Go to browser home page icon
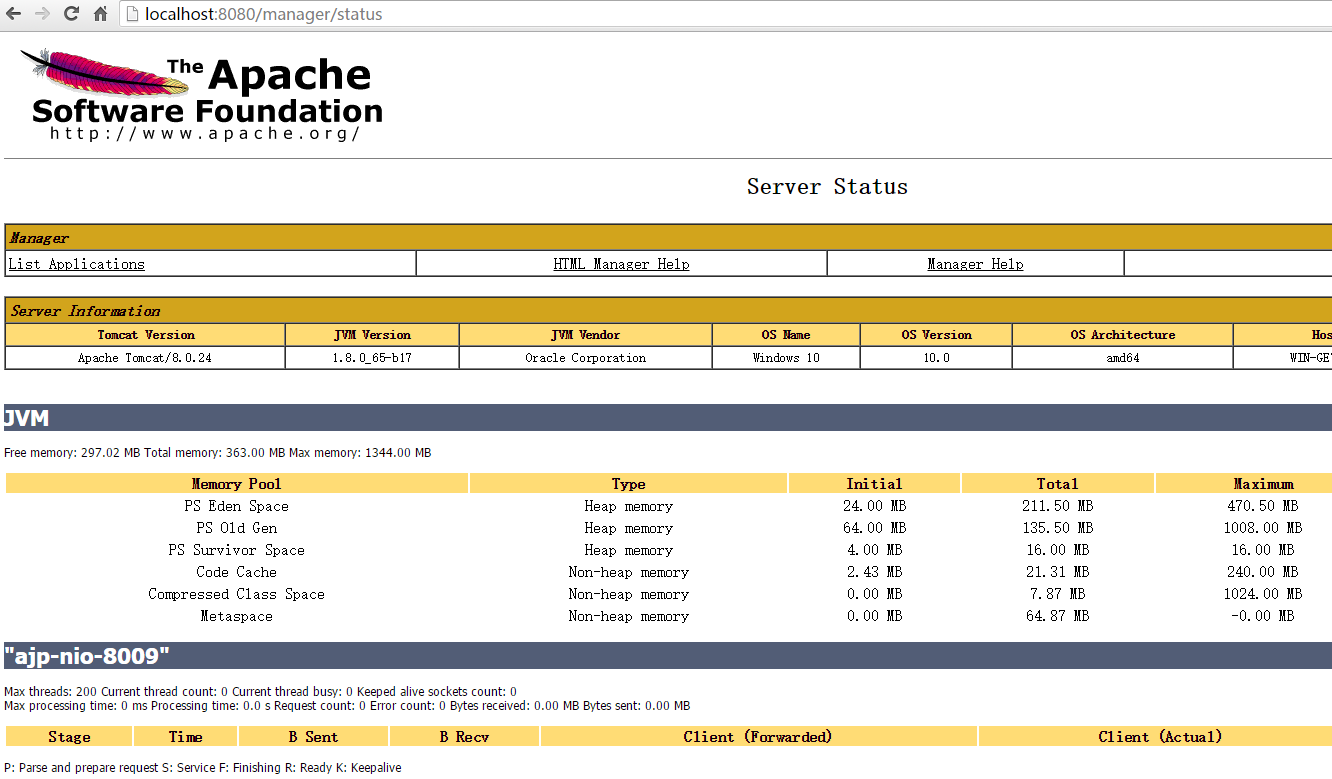The image size is (1332, 779). [x=100, y=14]
